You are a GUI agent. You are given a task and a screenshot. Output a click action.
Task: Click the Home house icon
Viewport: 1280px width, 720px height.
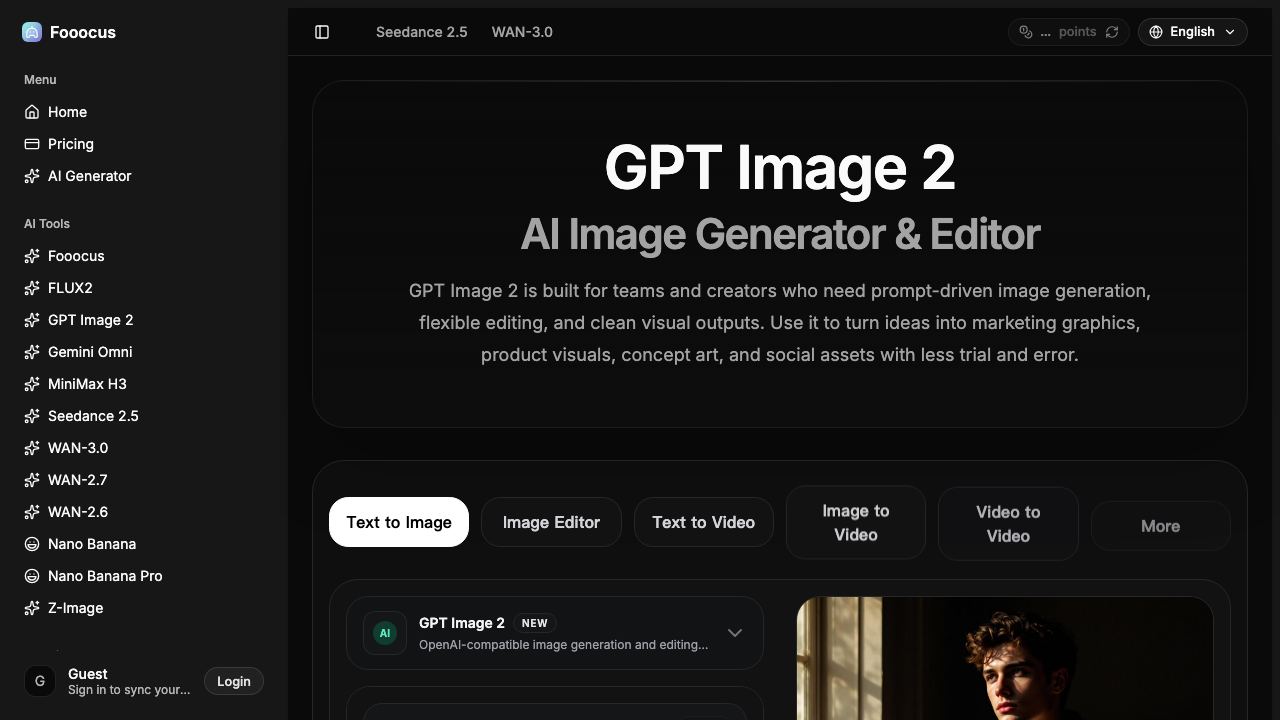click(x=32, y=112)
